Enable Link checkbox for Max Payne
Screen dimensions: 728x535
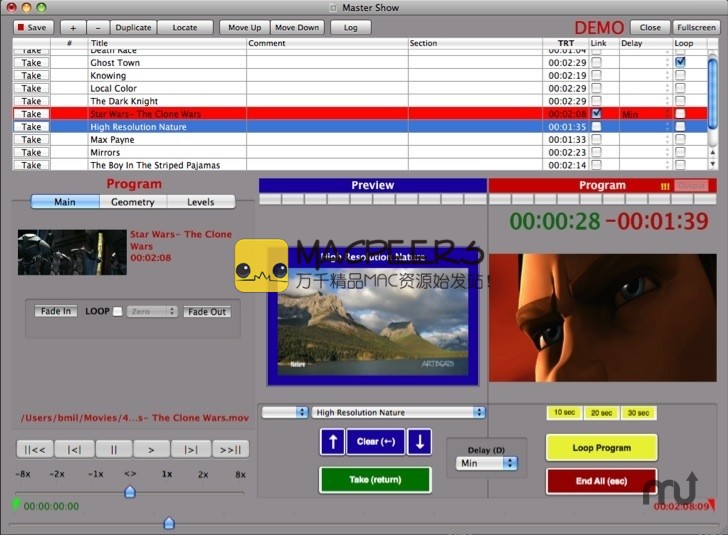(x=597, y=139)
